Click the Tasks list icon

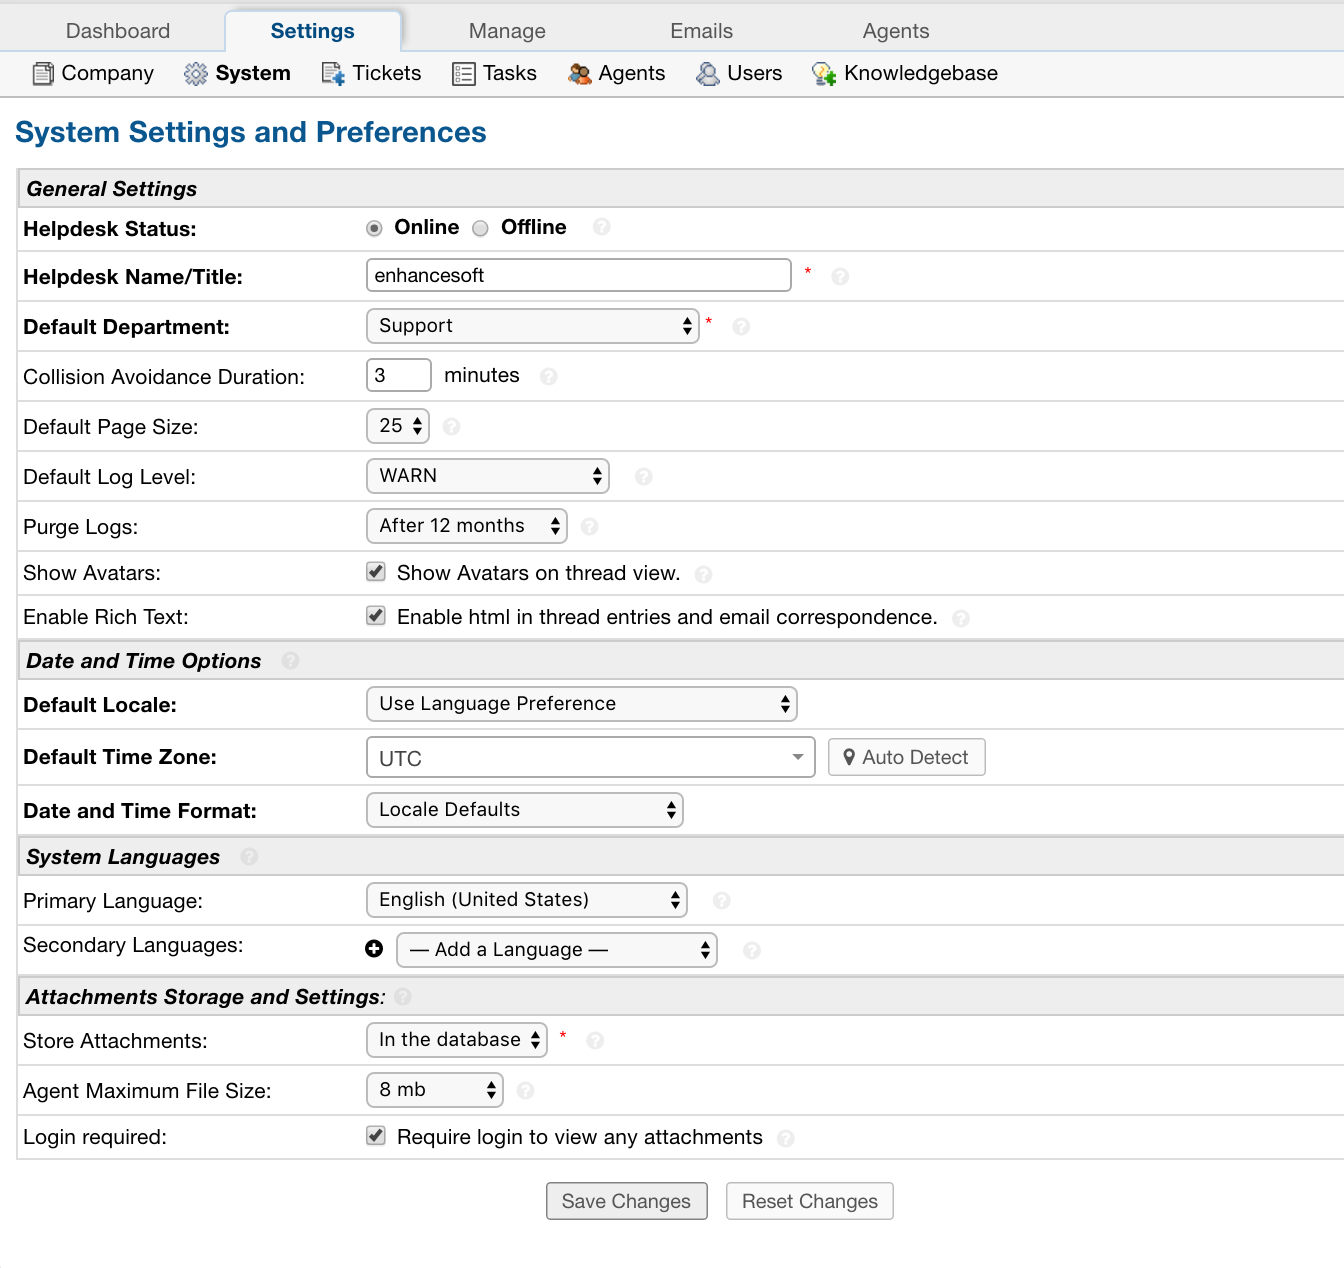tap(463, 74)
